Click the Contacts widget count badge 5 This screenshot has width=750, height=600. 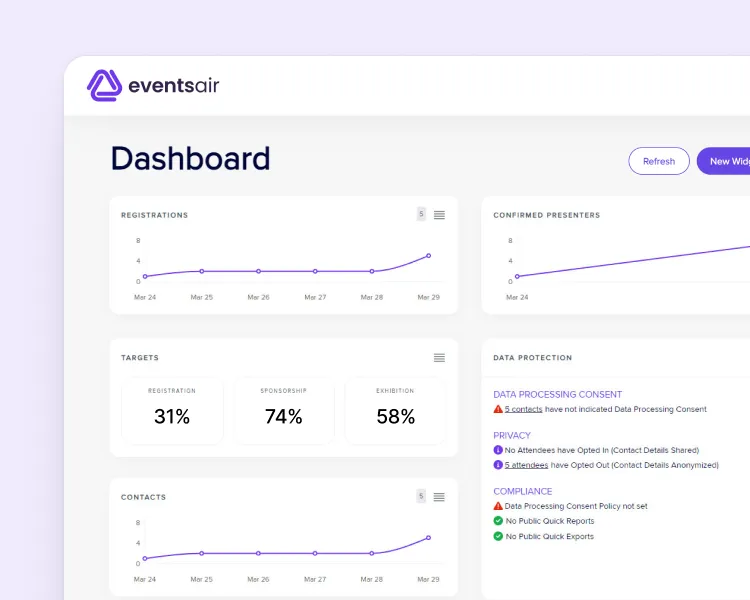421,496
